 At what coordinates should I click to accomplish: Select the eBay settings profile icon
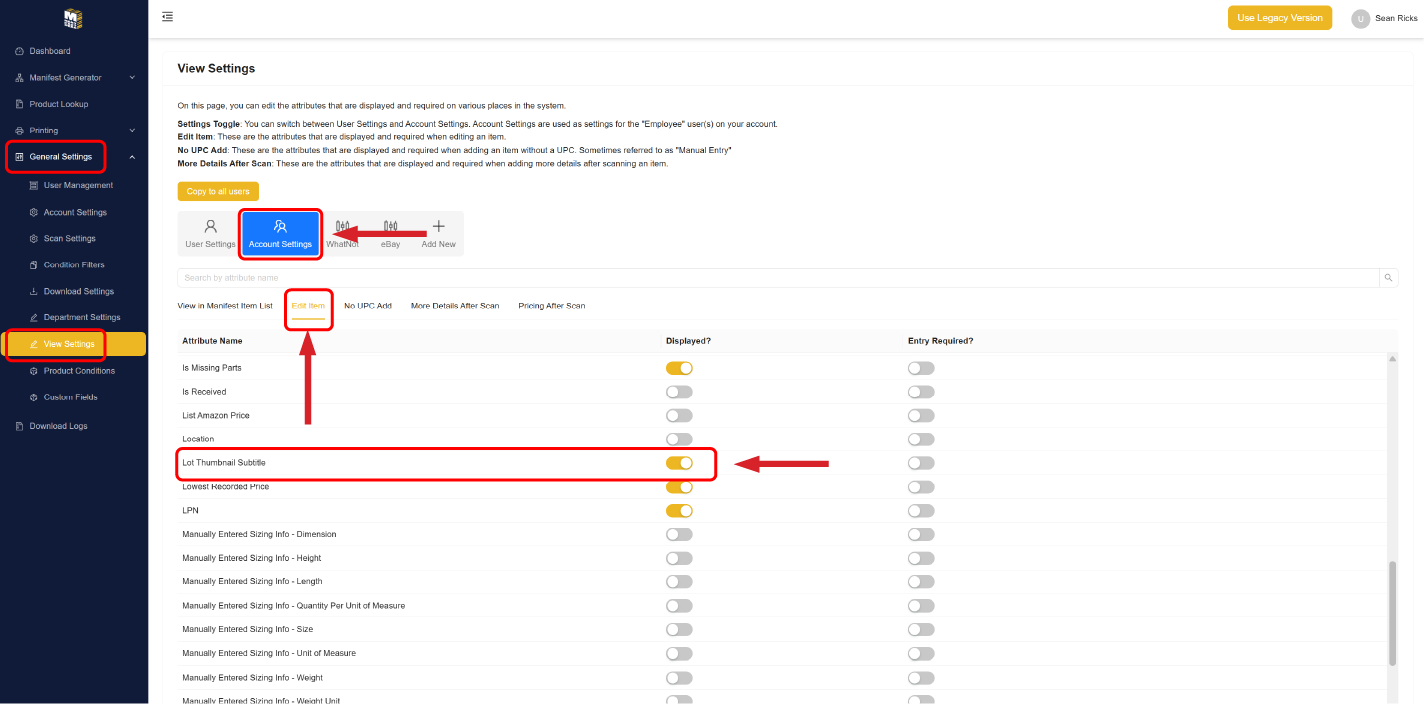click(390, 227)
